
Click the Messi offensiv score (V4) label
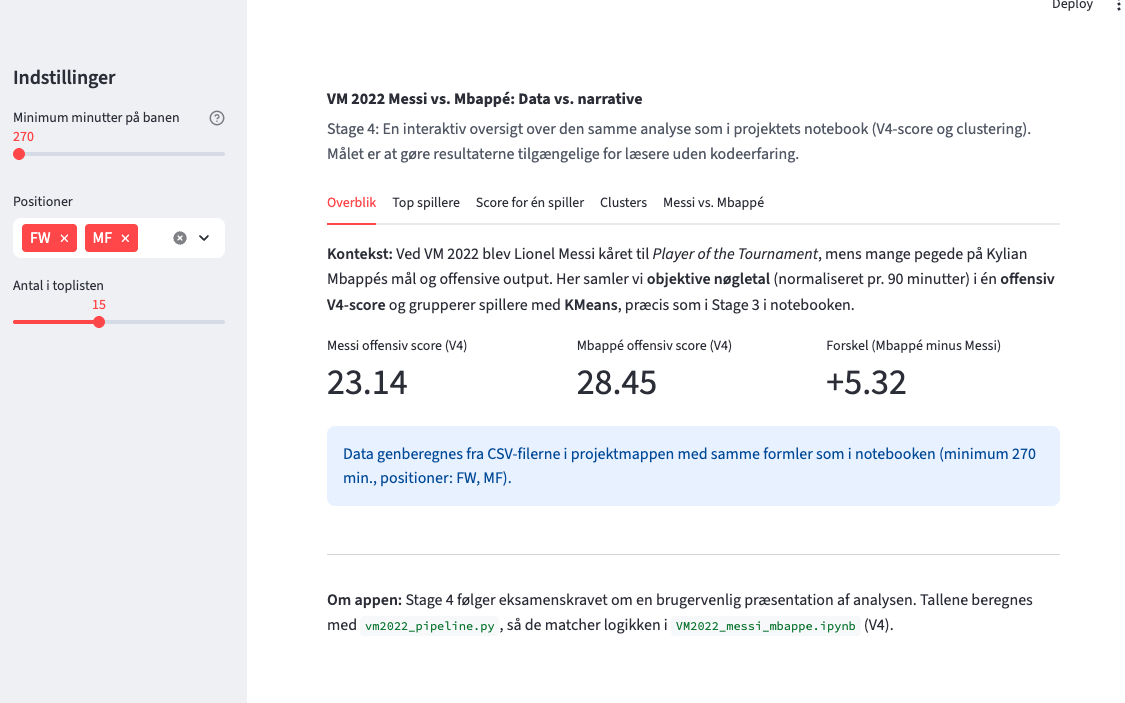[397, 346]
